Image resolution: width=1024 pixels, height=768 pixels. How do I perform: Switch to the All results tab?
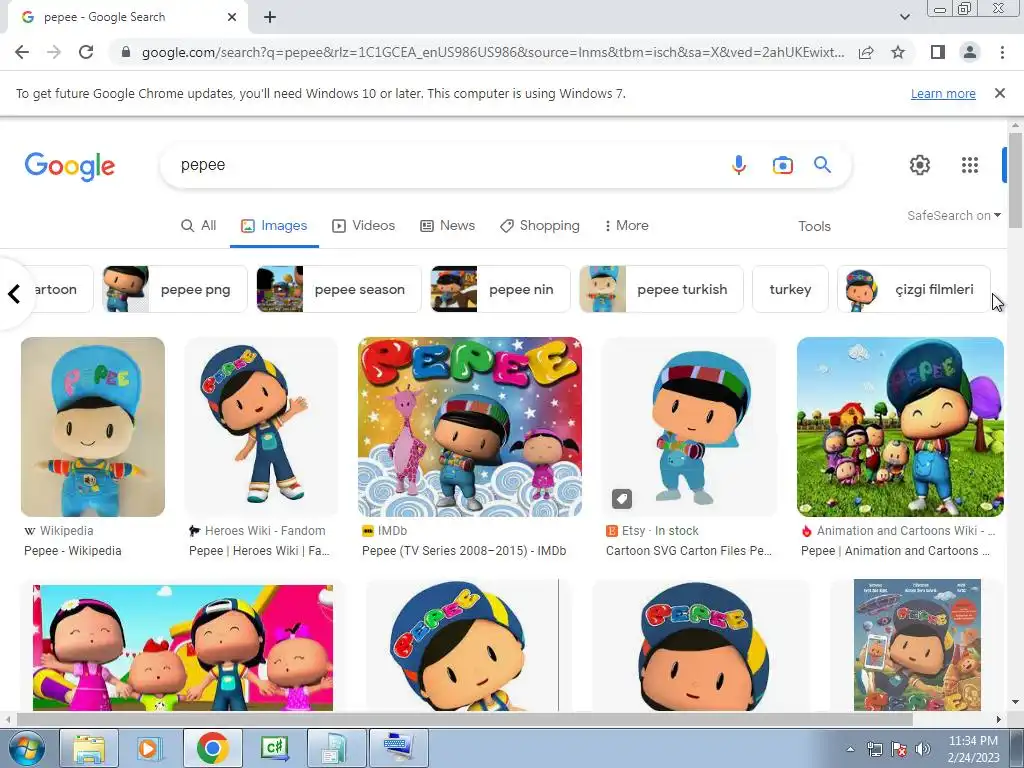[x=199, y=225]
